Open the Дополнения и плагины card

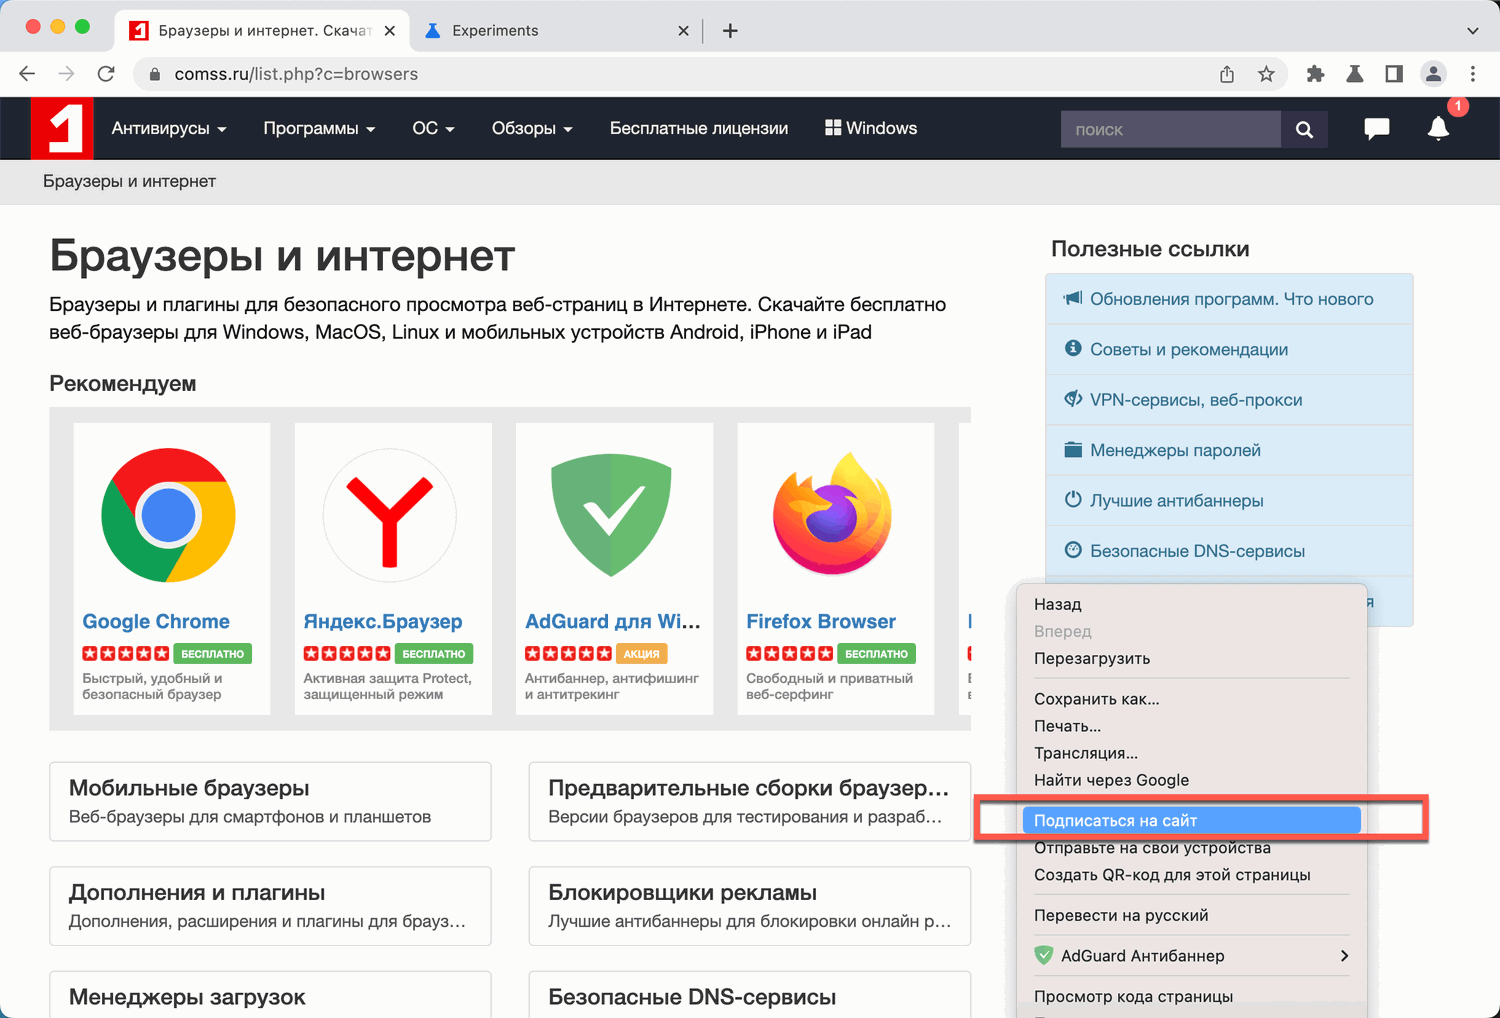270,906
